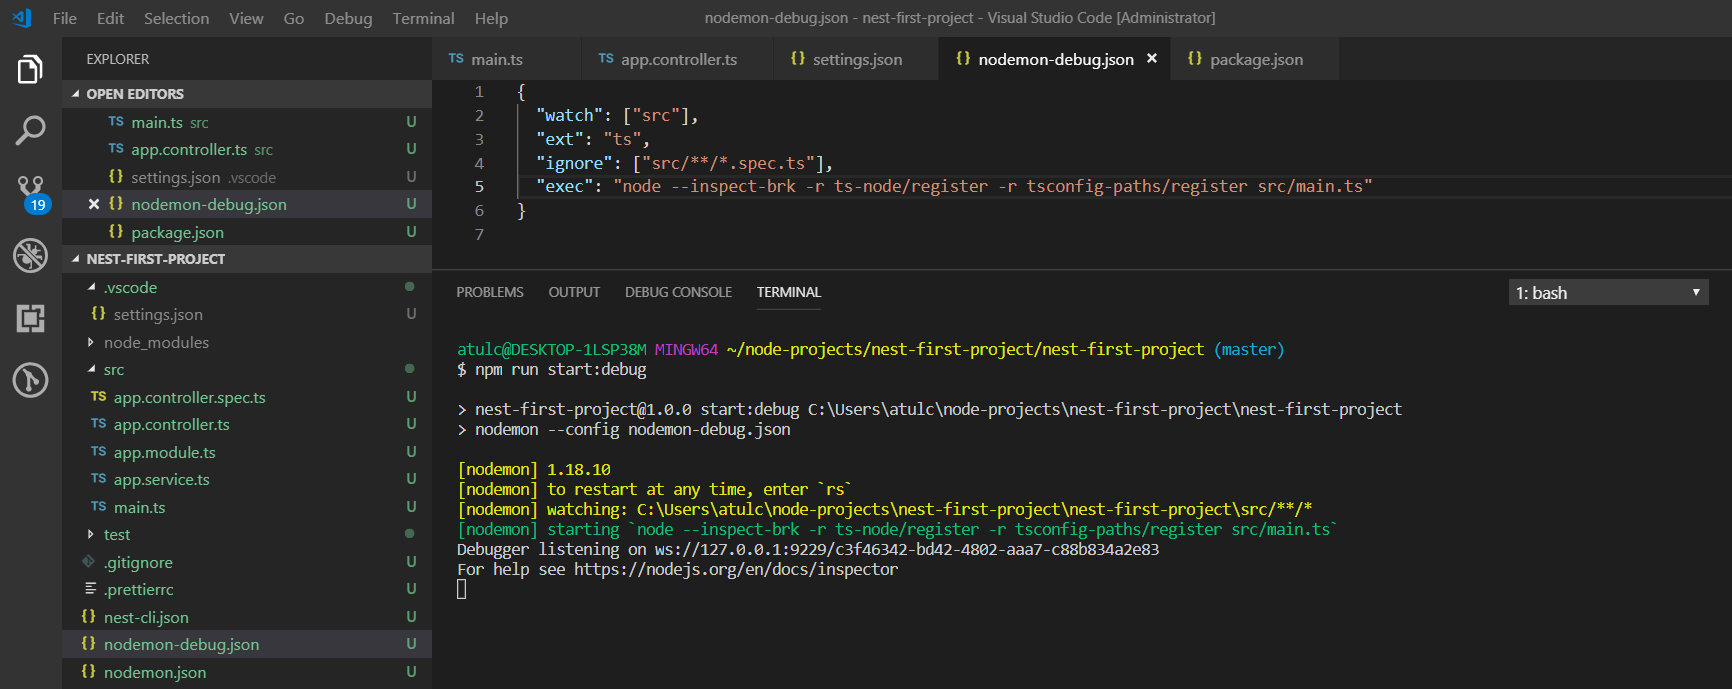Open main.ts in the src folder

click(247, 507)
